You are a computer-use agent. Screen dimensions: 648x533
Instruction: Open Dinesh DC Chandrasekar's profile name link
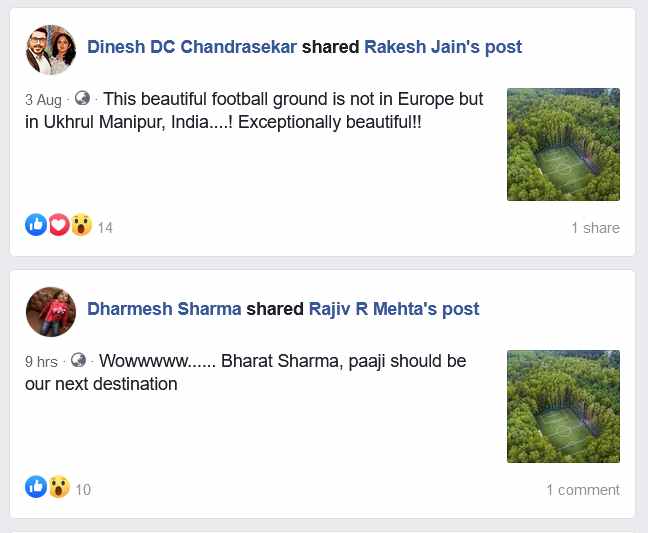coord(192,47)
